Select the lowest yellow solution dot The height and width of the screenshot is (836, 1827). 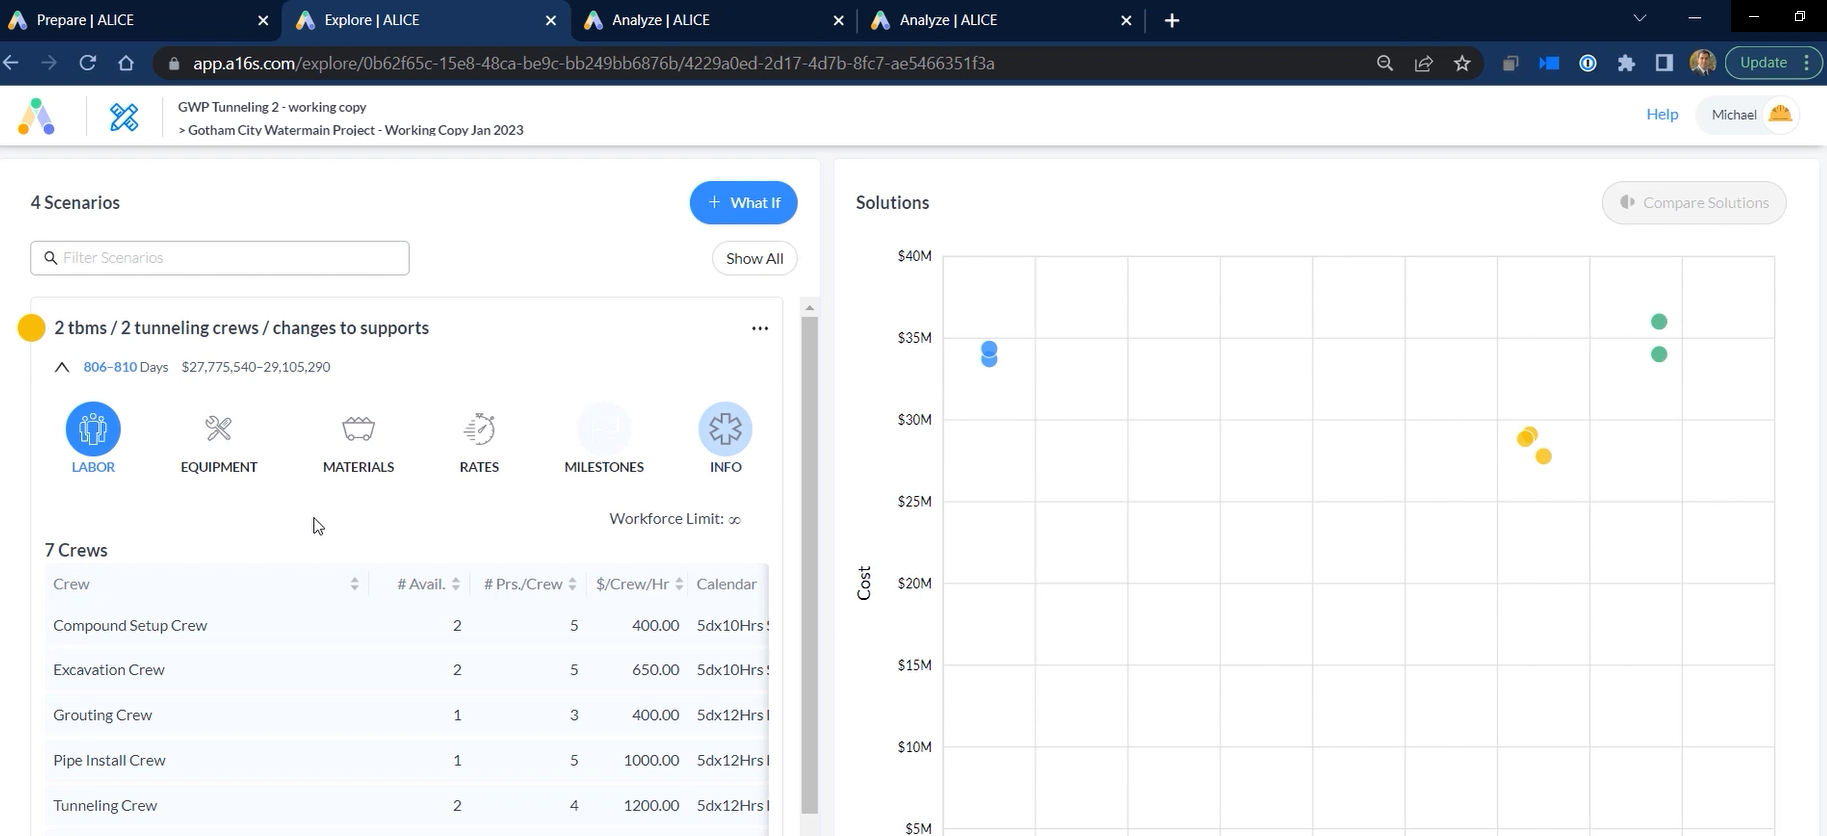pyautogui.click(x=1544, y=457)
